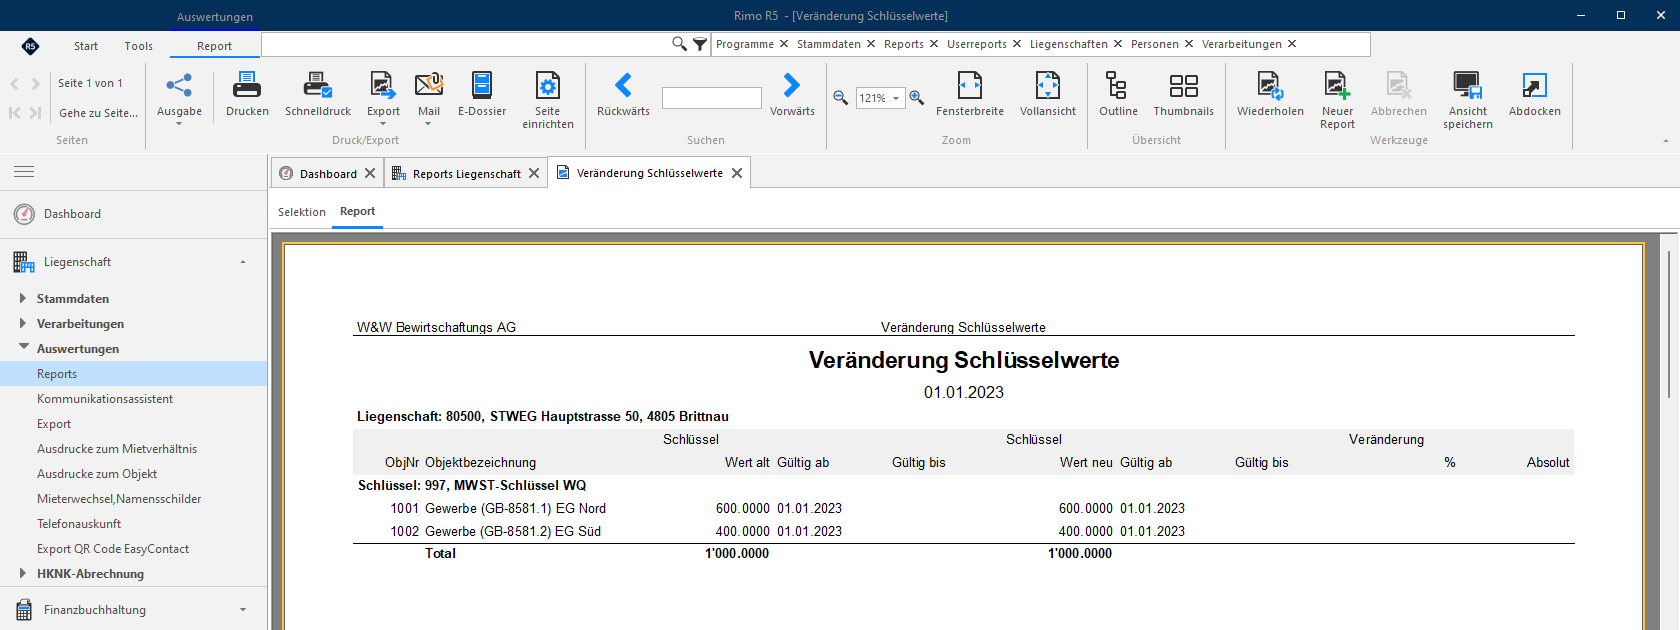
Task: Show the report Outline
Action: pos(1118,95)
